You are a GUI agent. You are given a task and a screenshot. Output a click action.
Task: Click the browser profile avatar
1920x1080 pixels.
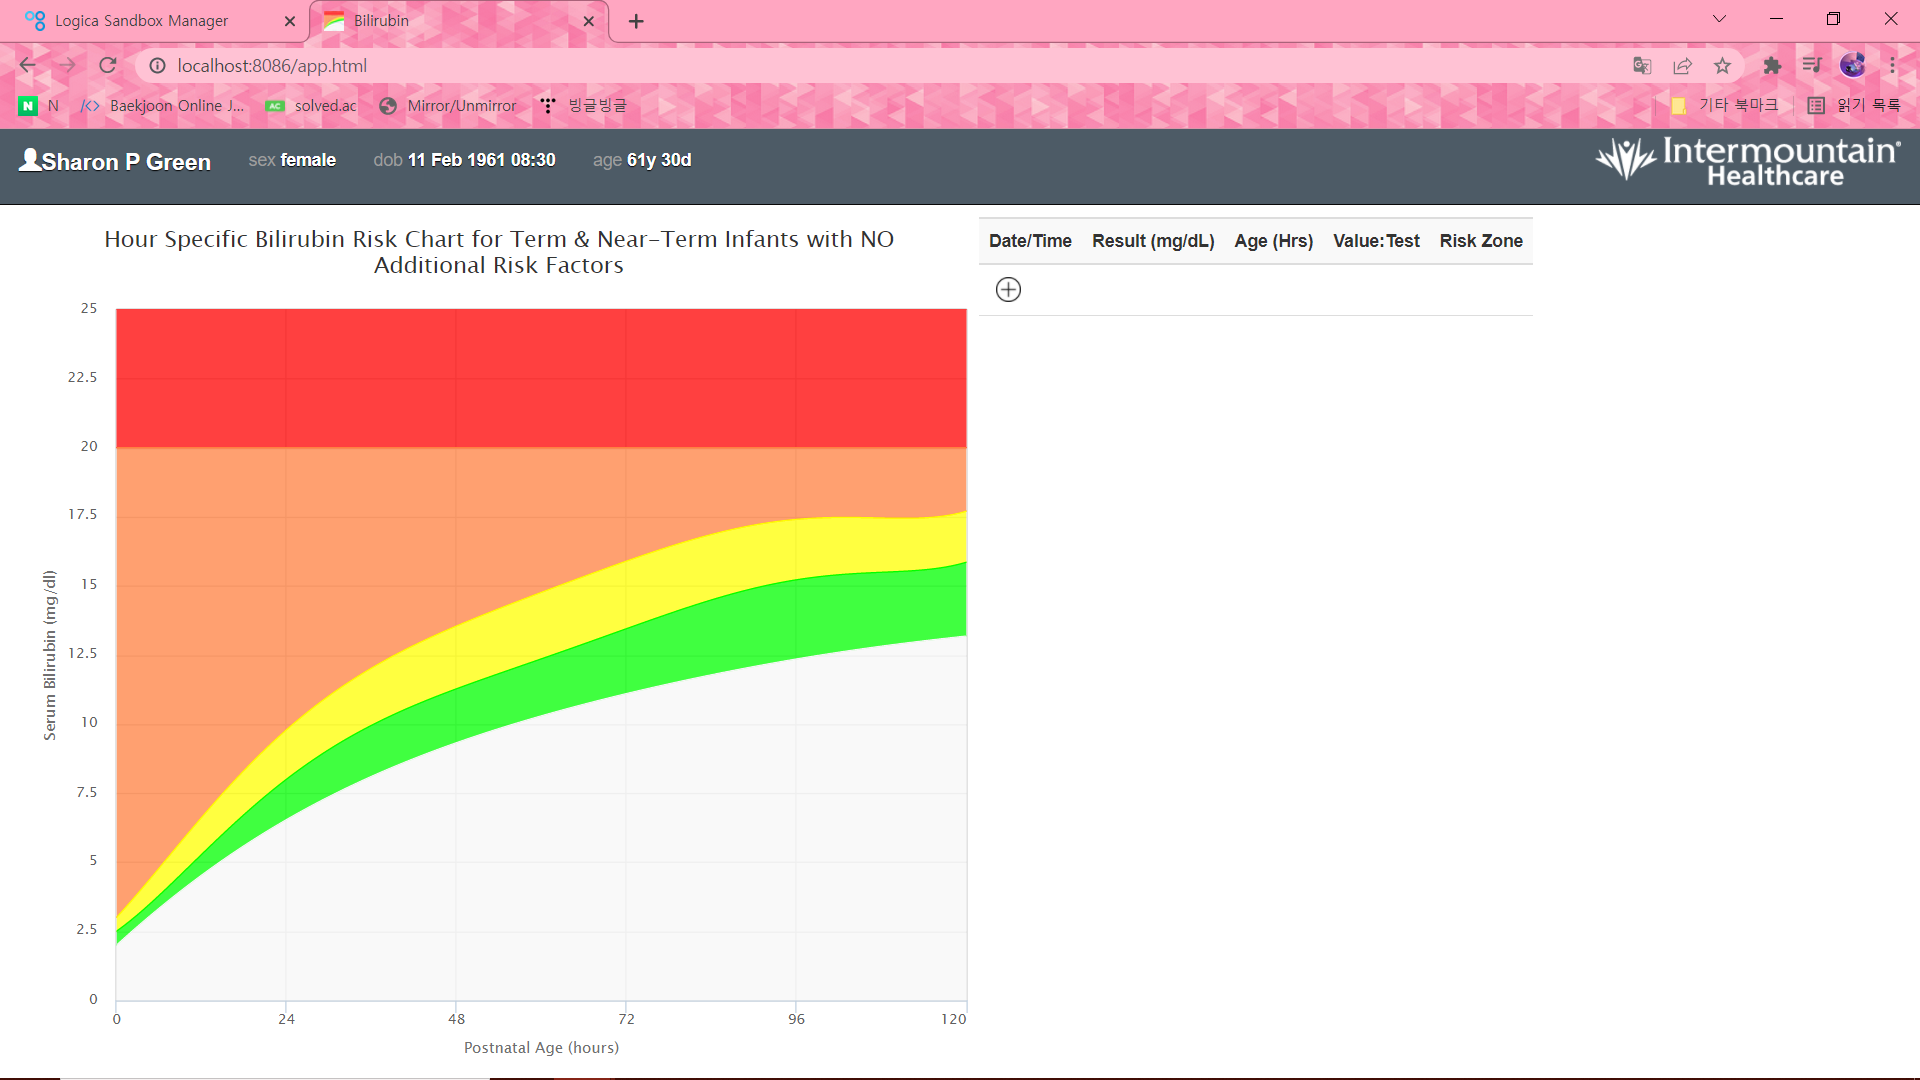coord(1852,66)
